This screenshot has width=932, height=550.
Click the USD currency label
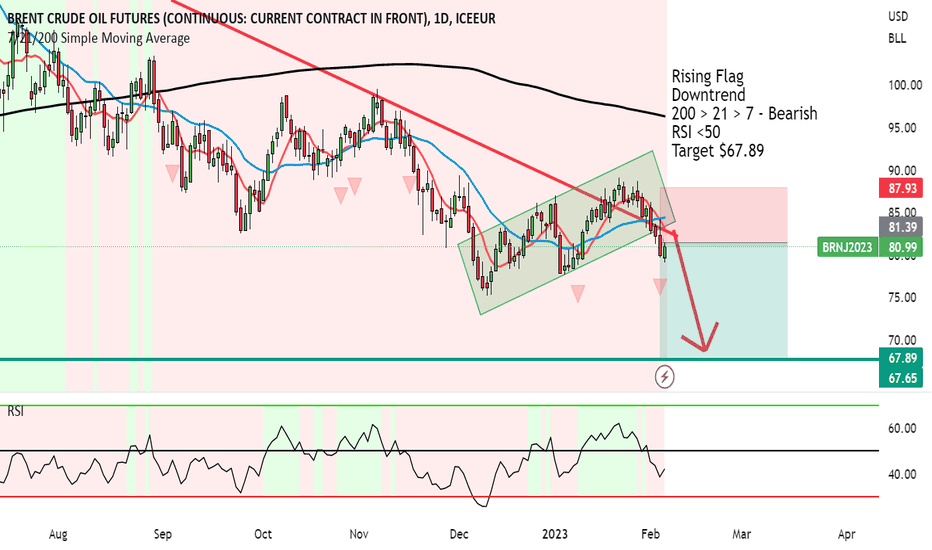pos(898,17)
